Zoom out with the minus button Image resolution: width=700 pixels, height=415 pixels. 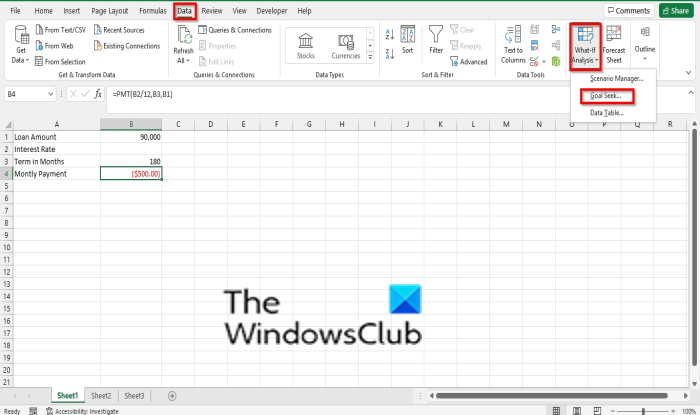pyautogui.click(x=613, y=411)
